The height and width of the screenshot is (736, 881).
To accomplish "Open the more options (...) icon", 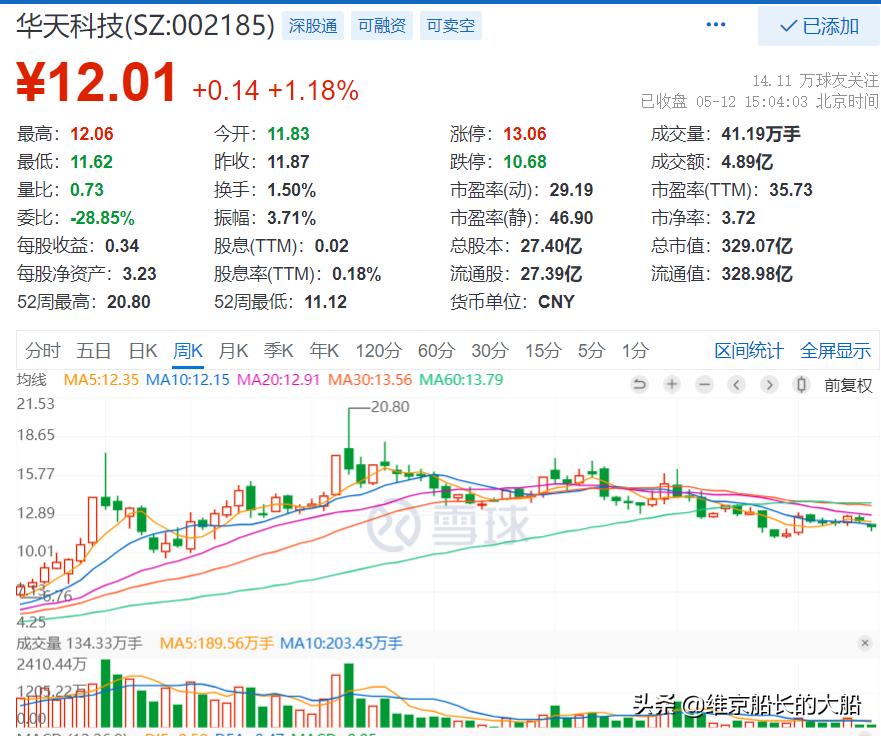I will (x=715, y=24).
